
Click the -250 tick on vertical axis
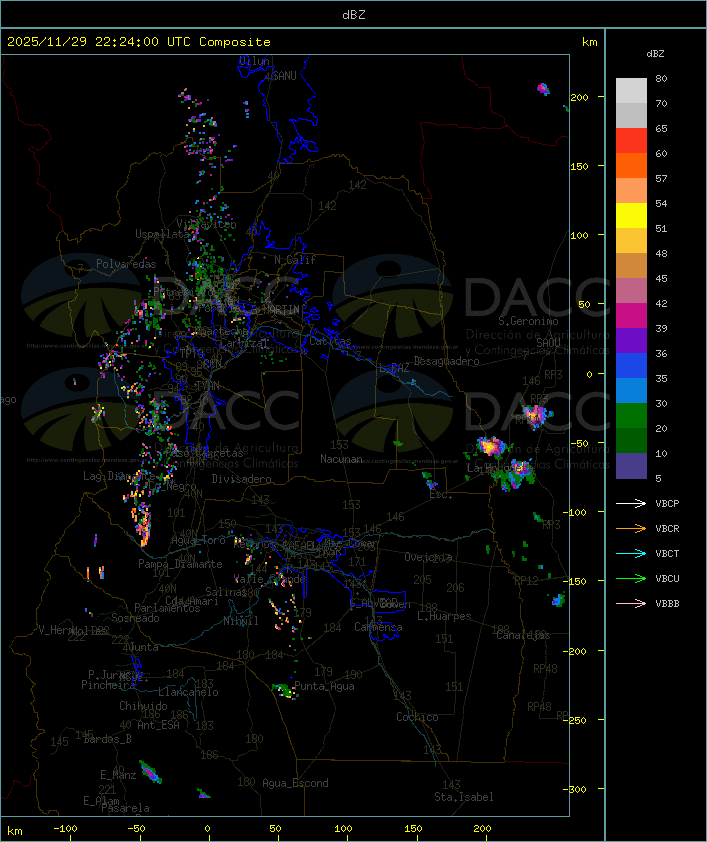(577, 720)
